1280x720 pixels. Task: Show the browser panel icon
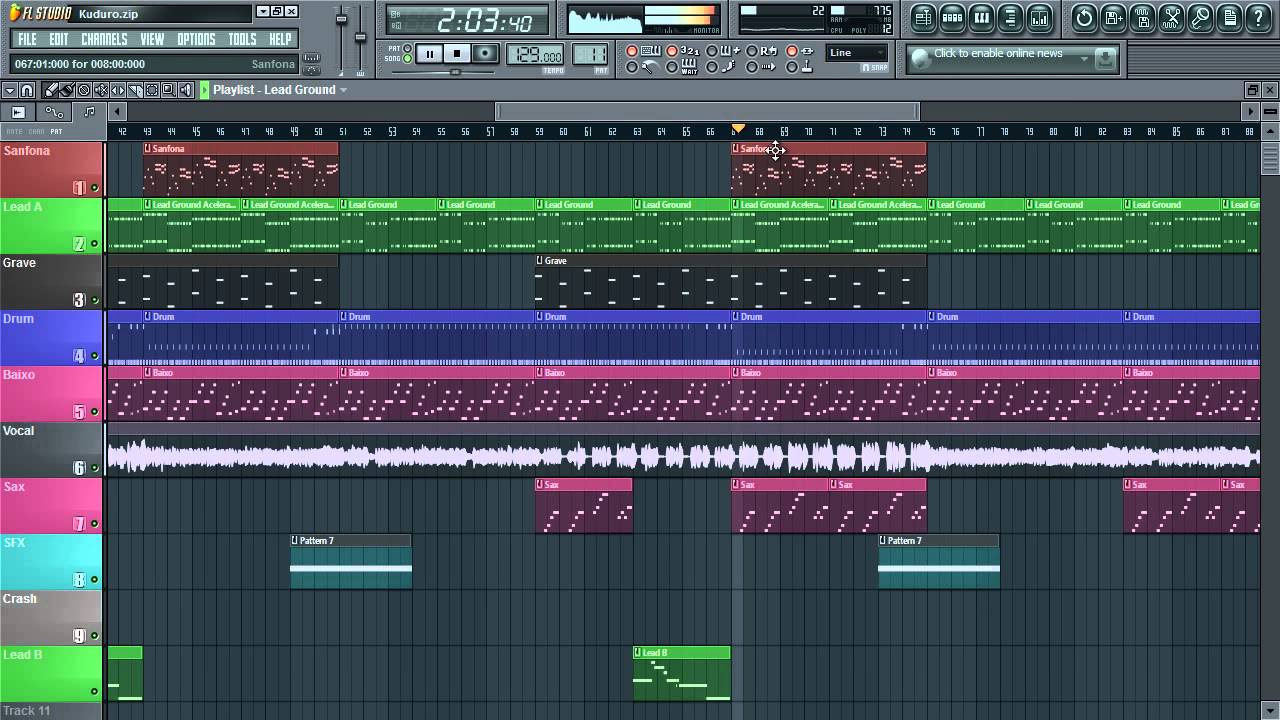(1010, 17)
